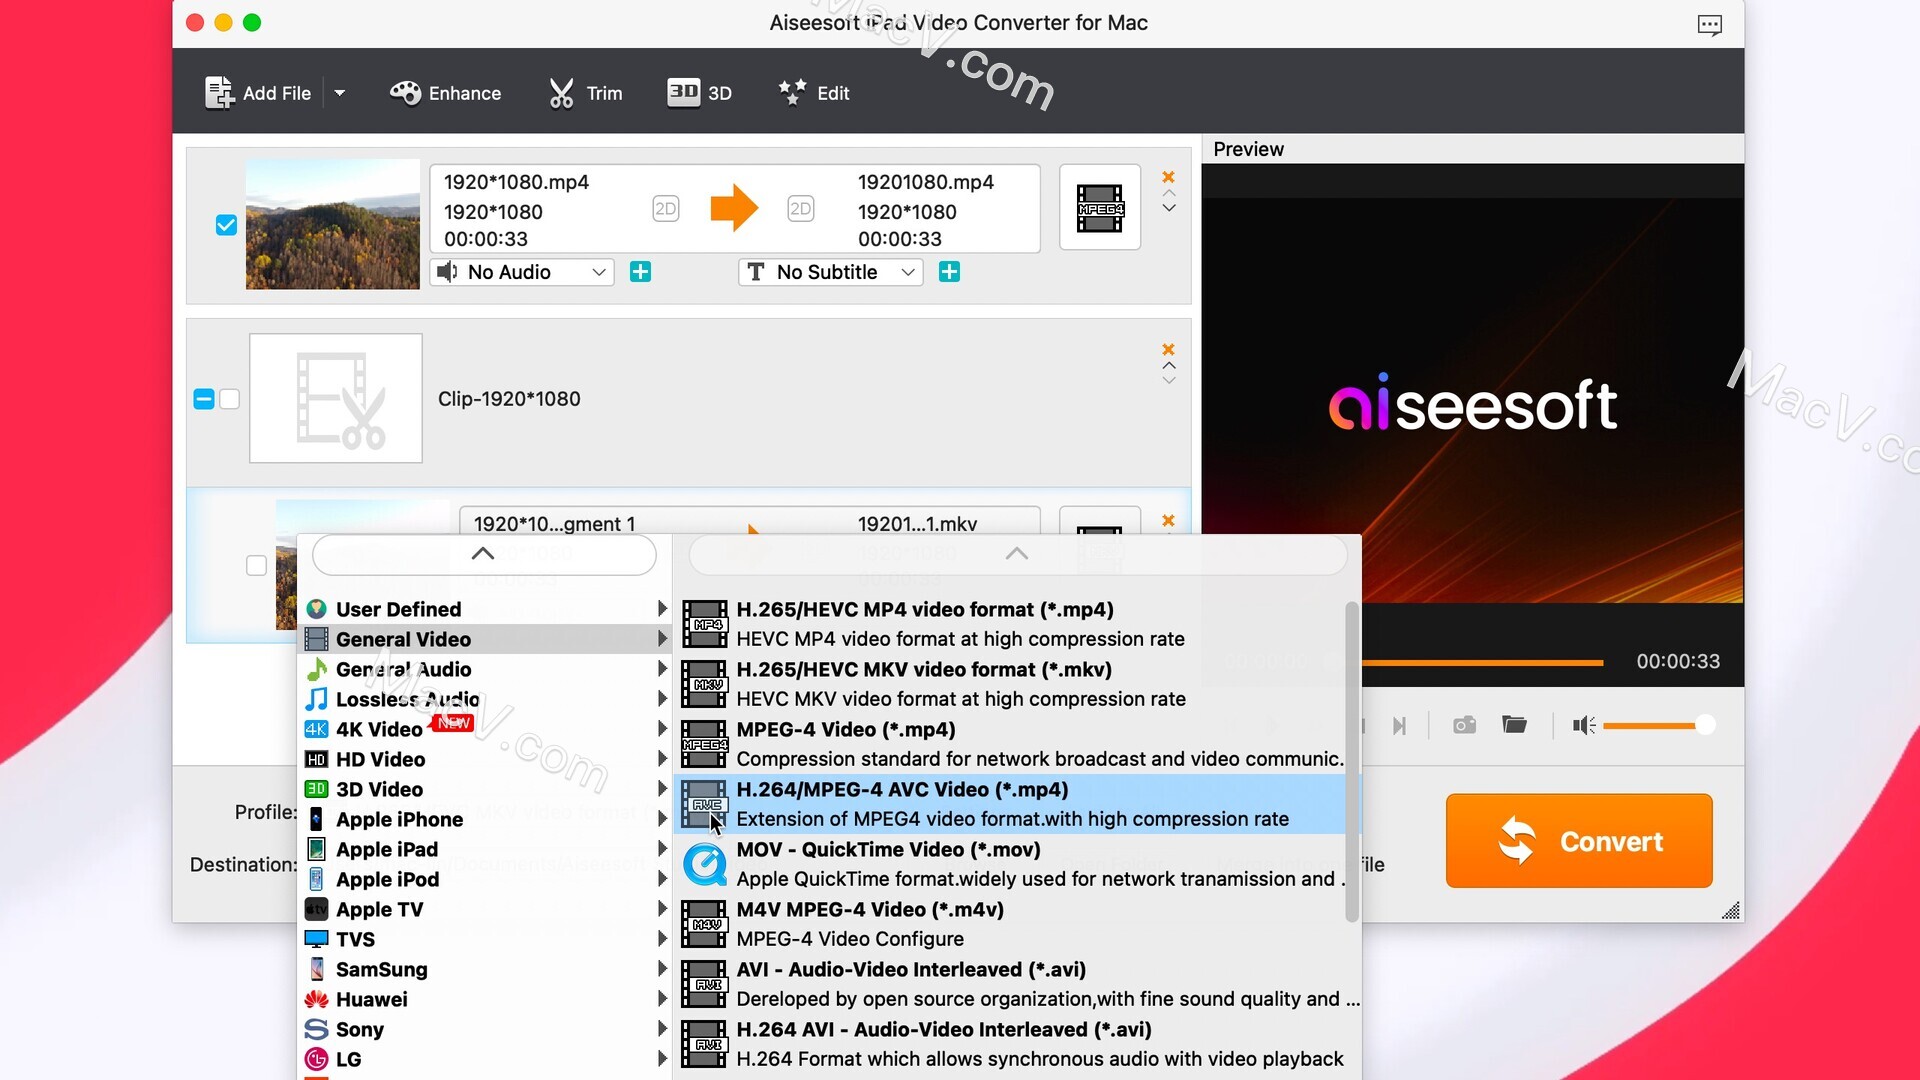
Task: Select the Lossless Audio category
Action: (x=485, y=699)
